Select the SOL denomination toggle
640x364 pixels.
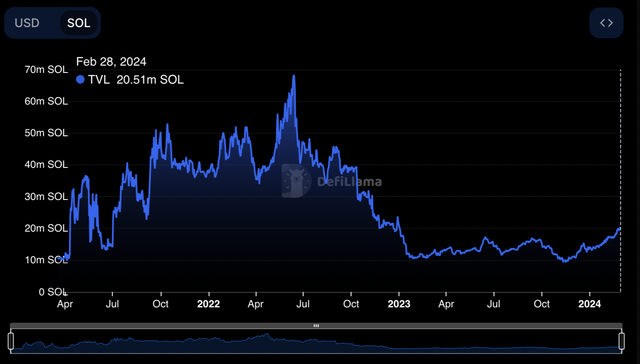78,23
